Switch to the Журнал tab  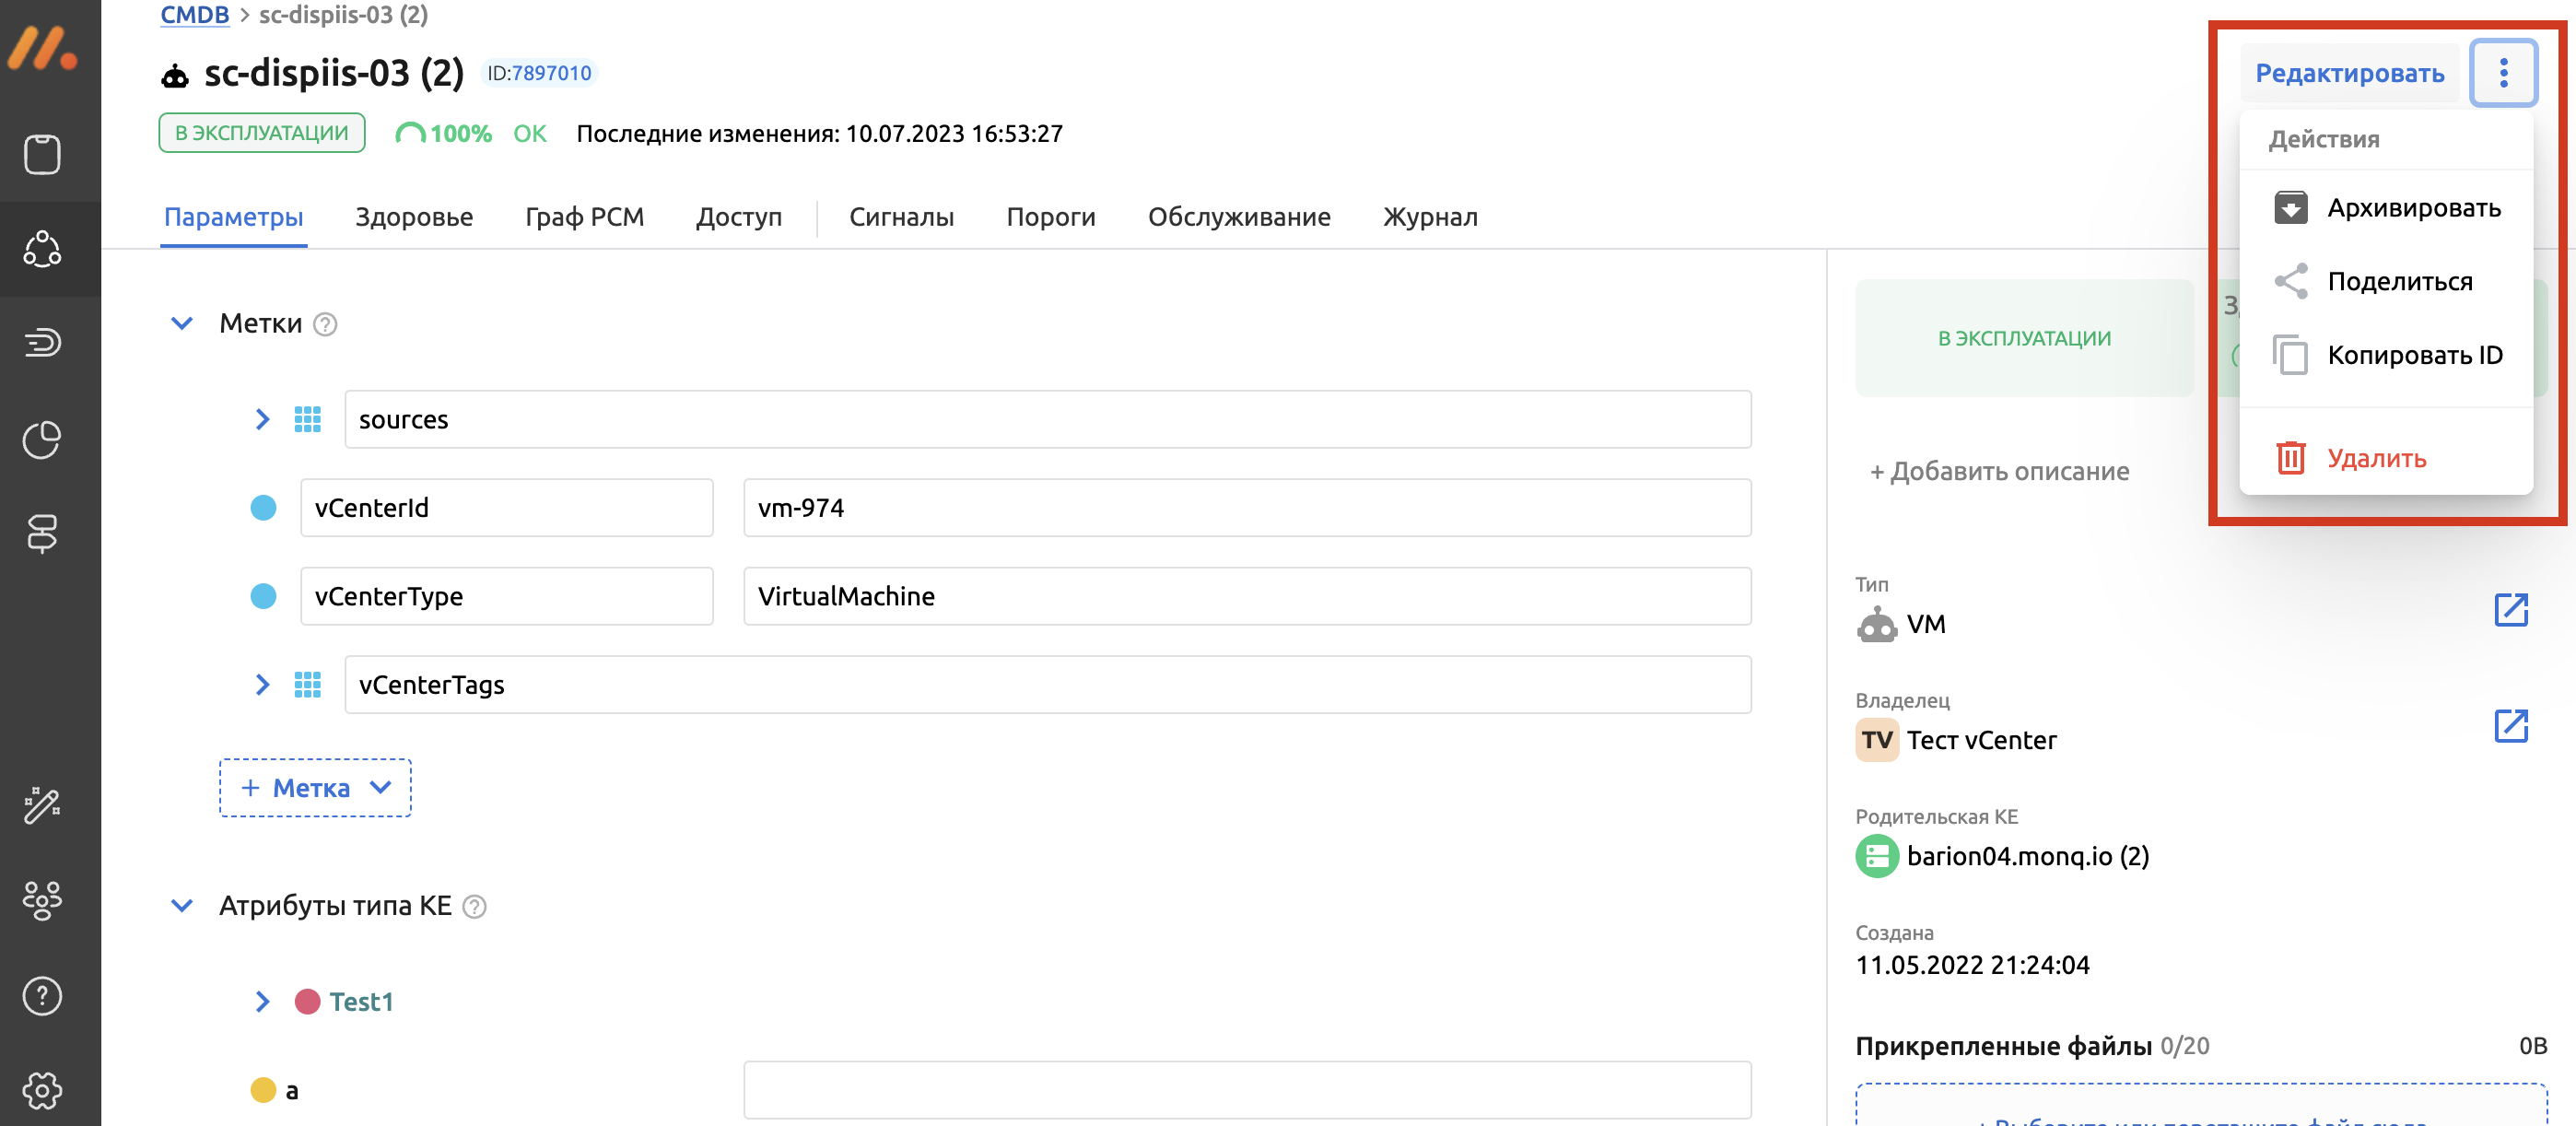click(x=1430, y=217)
